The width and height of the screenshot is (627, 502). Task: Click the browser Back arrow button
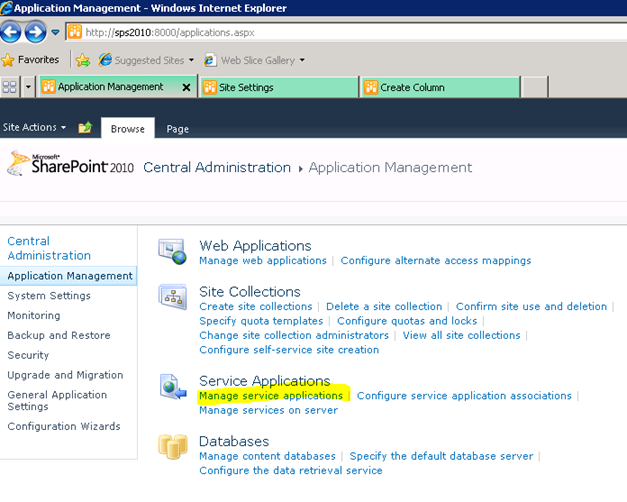click(10, 32)
